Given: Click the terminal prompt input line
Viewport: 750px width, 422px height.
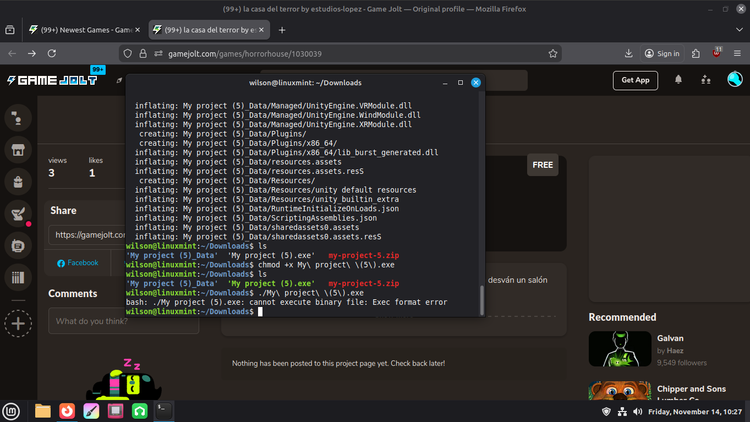Looking at the screenshot, I should [x=305, y=311].
